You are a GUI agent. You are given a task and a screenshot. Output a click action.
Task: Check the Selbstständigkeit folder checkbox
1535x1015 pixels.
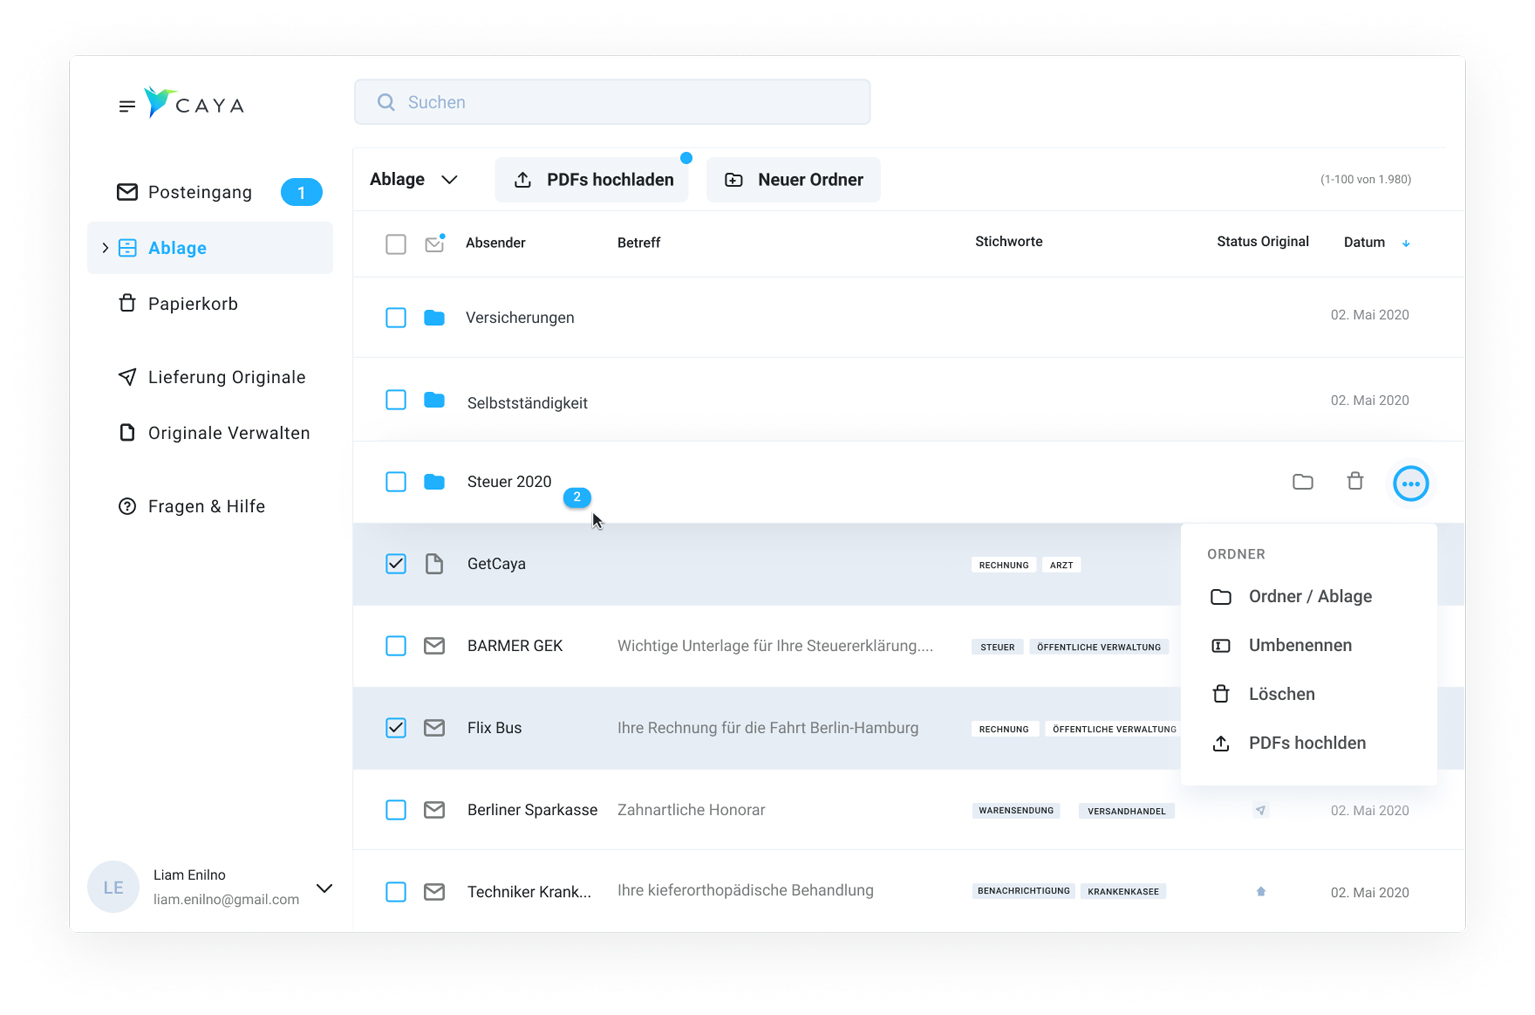[x=396, y=400]
